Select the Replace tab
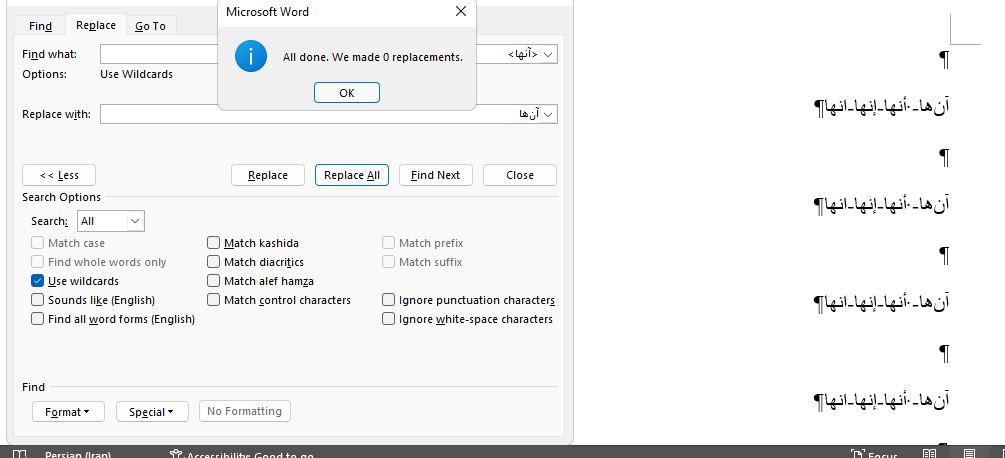Viewport: 1005px width, 458px height. tap(96, 25)
